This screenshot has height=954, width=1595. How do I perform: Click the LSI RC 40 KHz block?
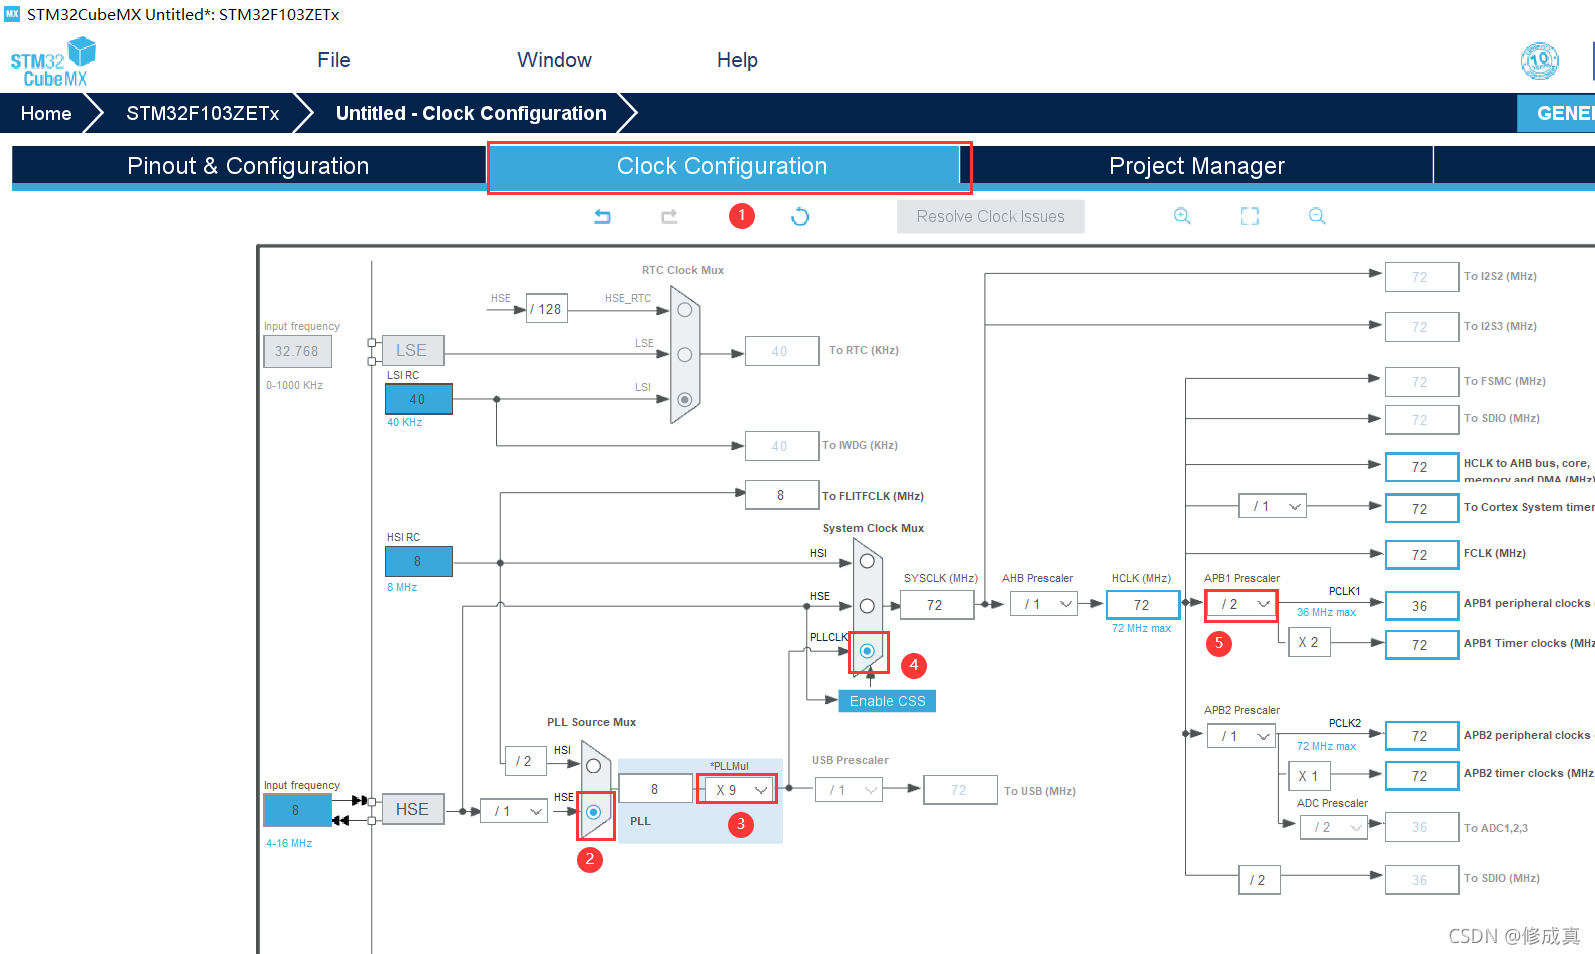coord(418,399)
